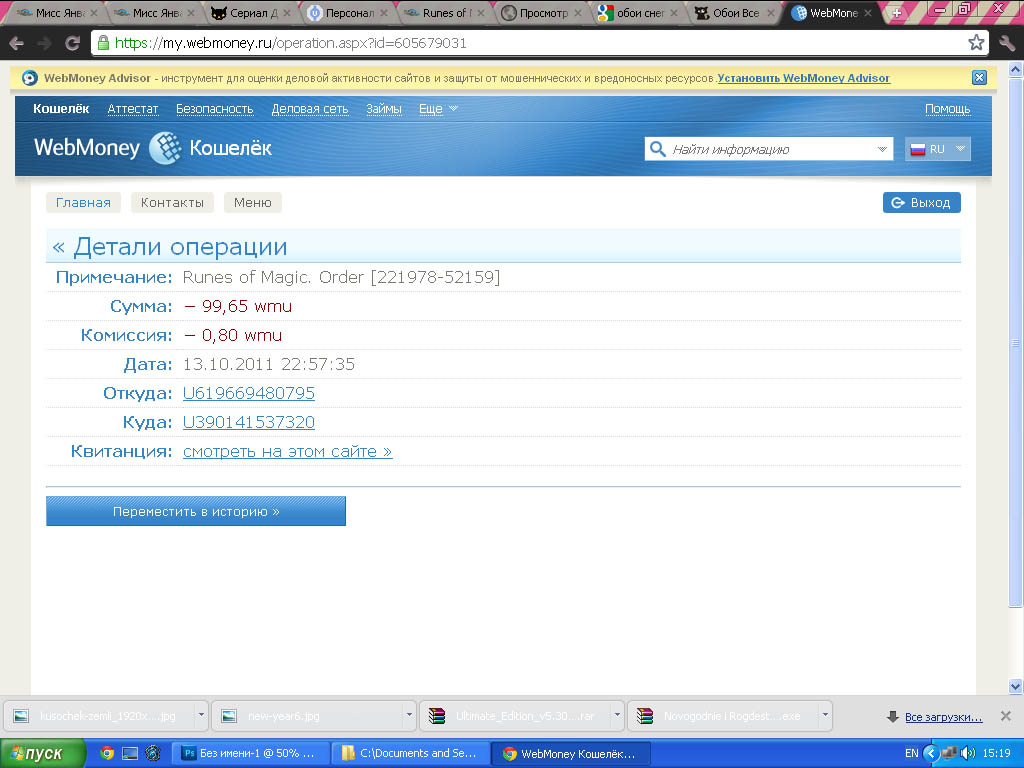Open the Кошелёк menu item
The image size is (1024, 768).
click(61, 109)
